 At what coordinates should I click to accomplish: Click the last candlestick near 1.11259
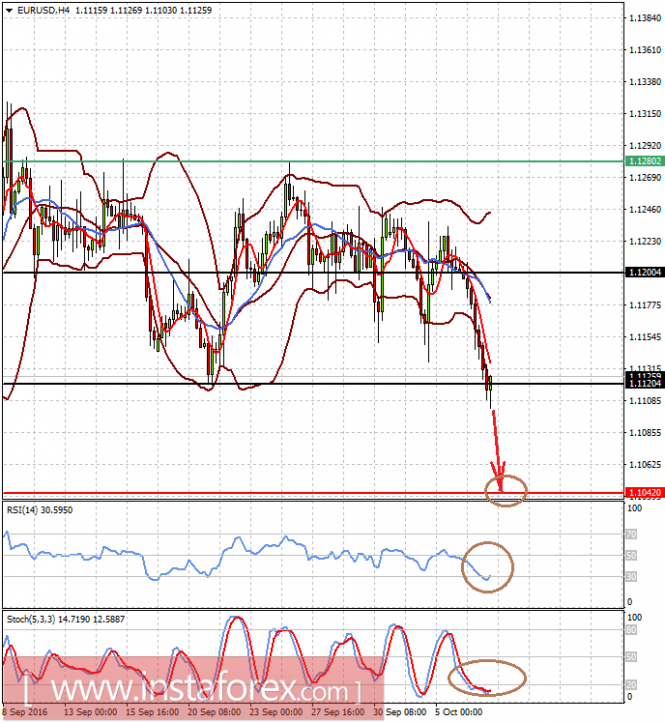pyautogui.click(x=491, y=391)
